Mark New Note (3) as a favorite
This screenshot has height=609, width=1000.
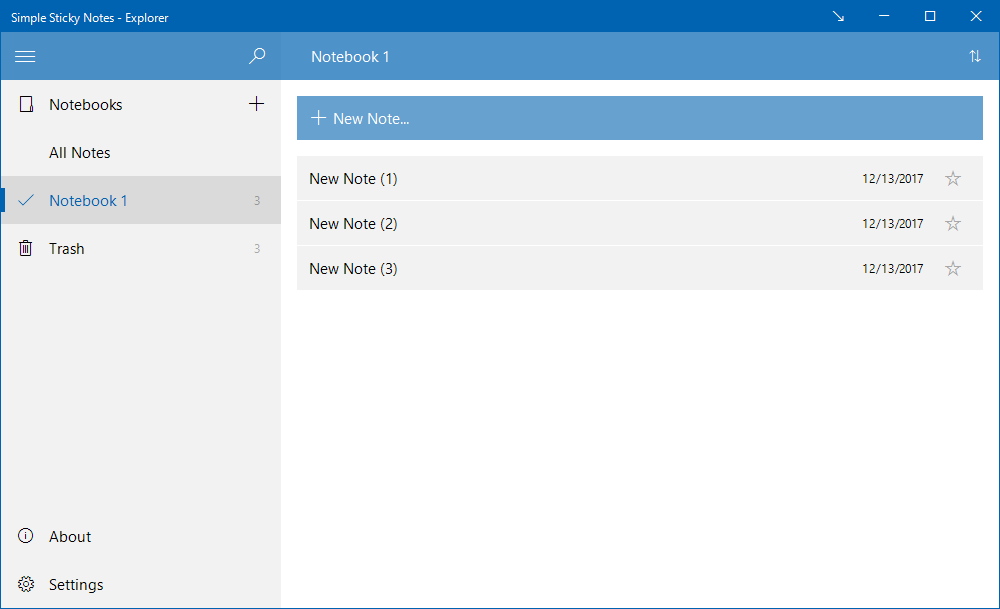pyautogui.click(x=952, y=268)
